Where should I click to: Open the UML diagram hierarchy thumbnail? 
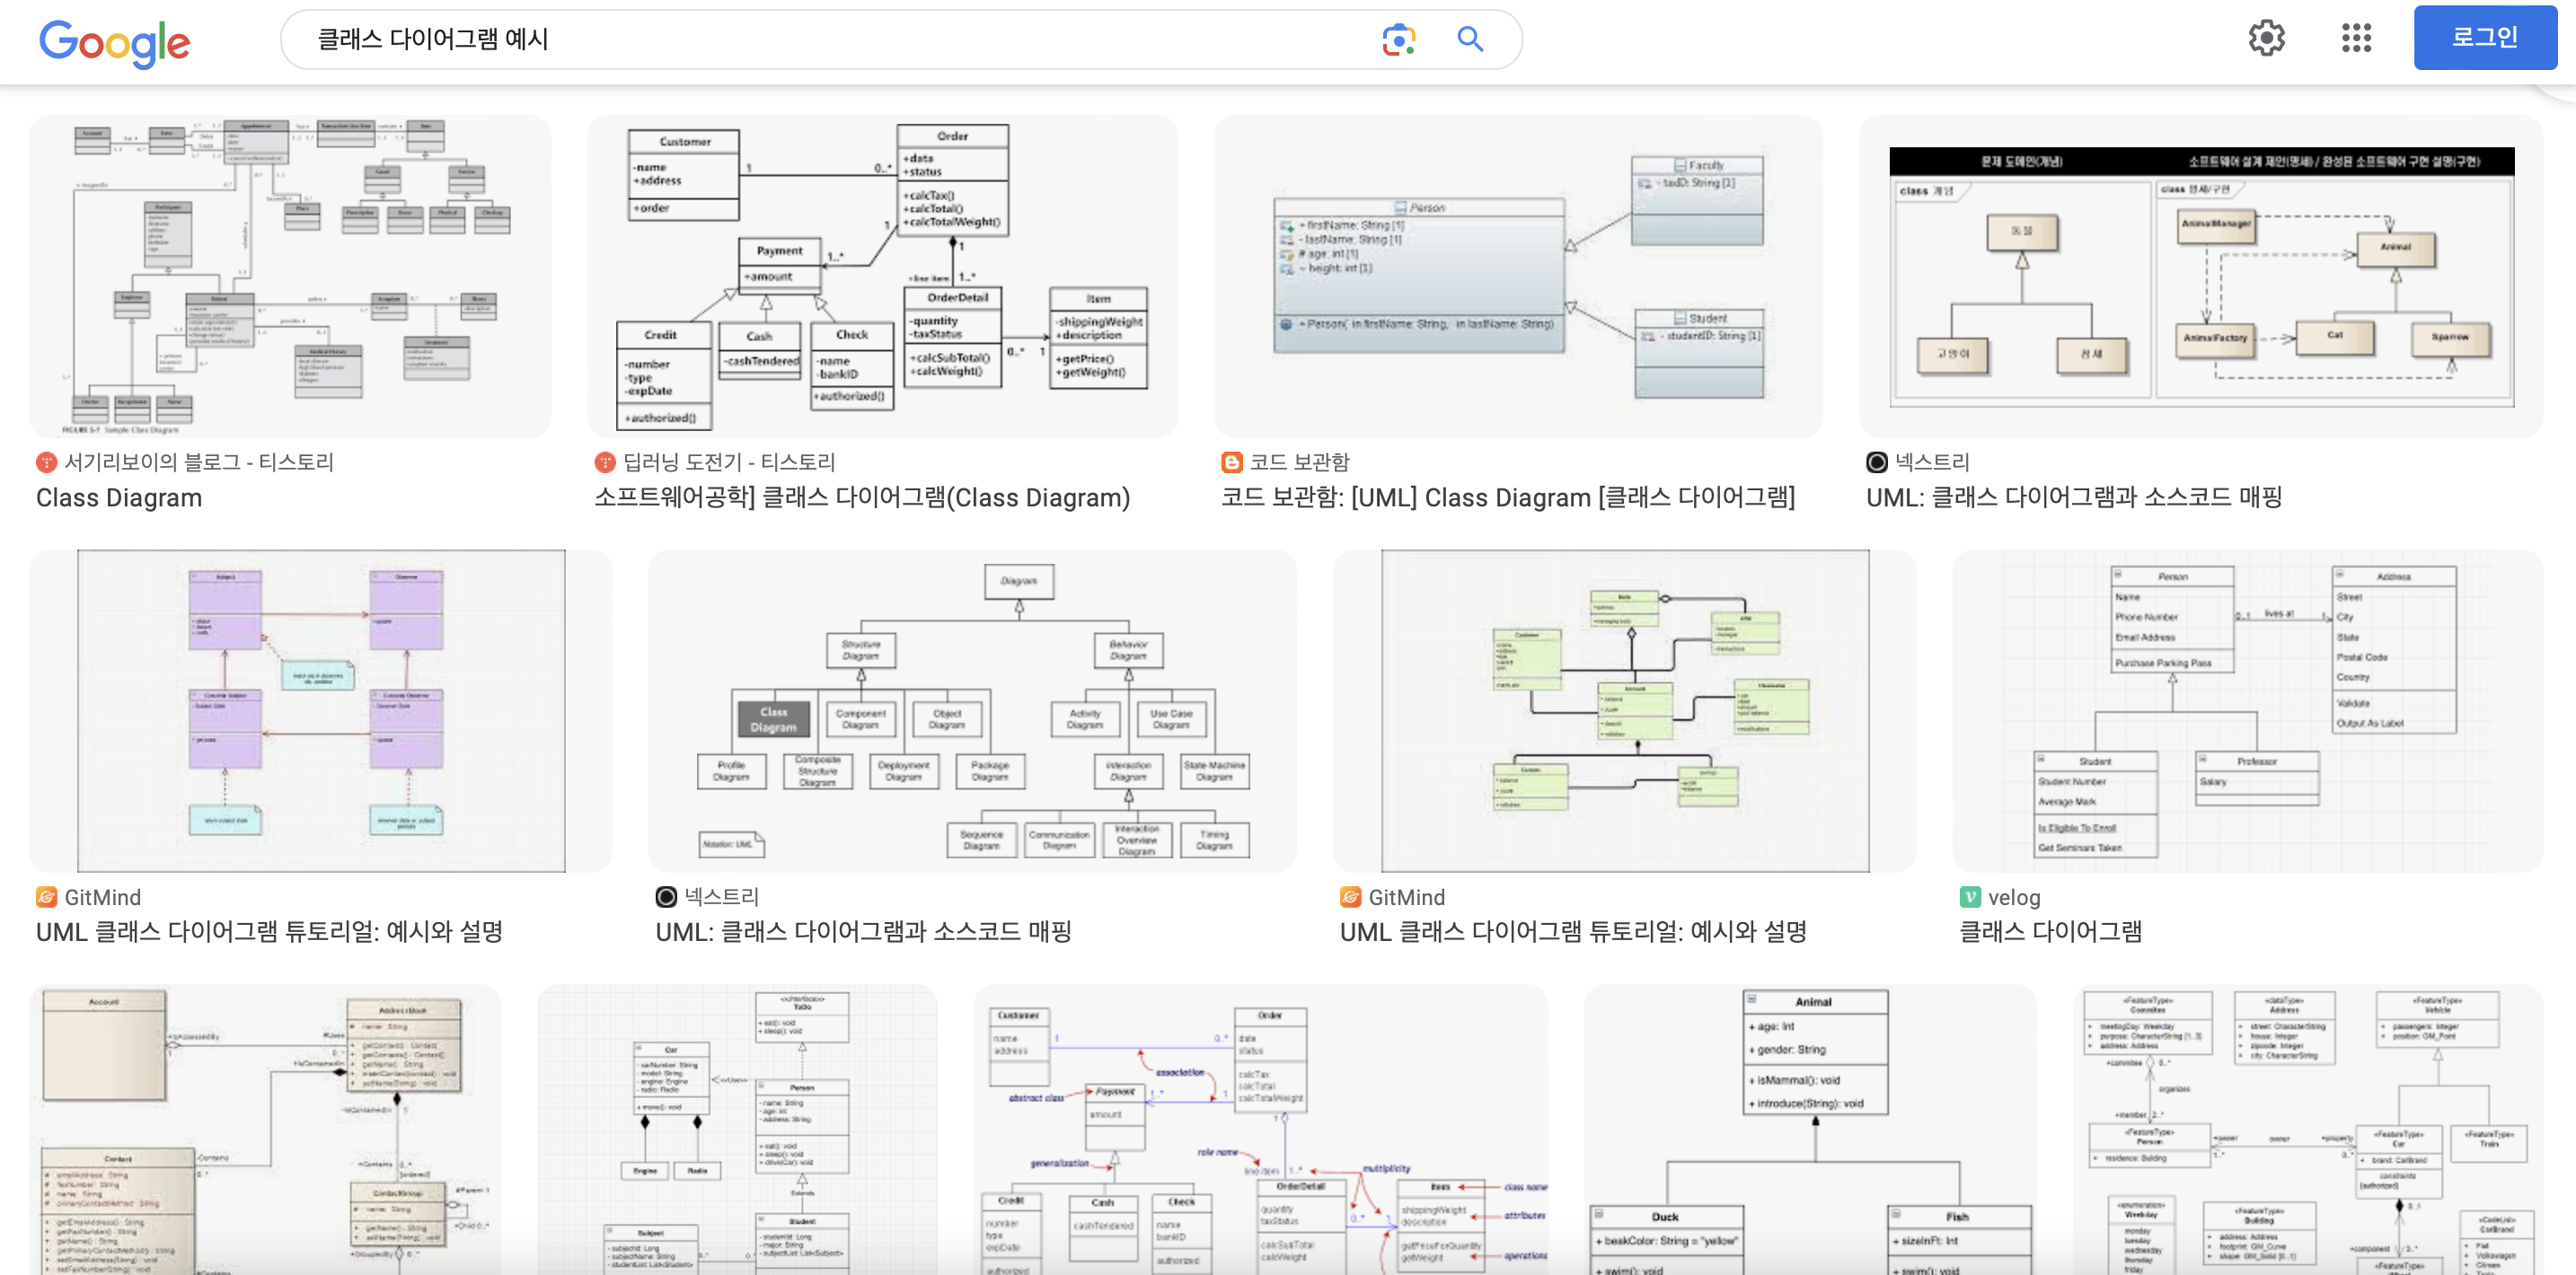pos(972,710)
